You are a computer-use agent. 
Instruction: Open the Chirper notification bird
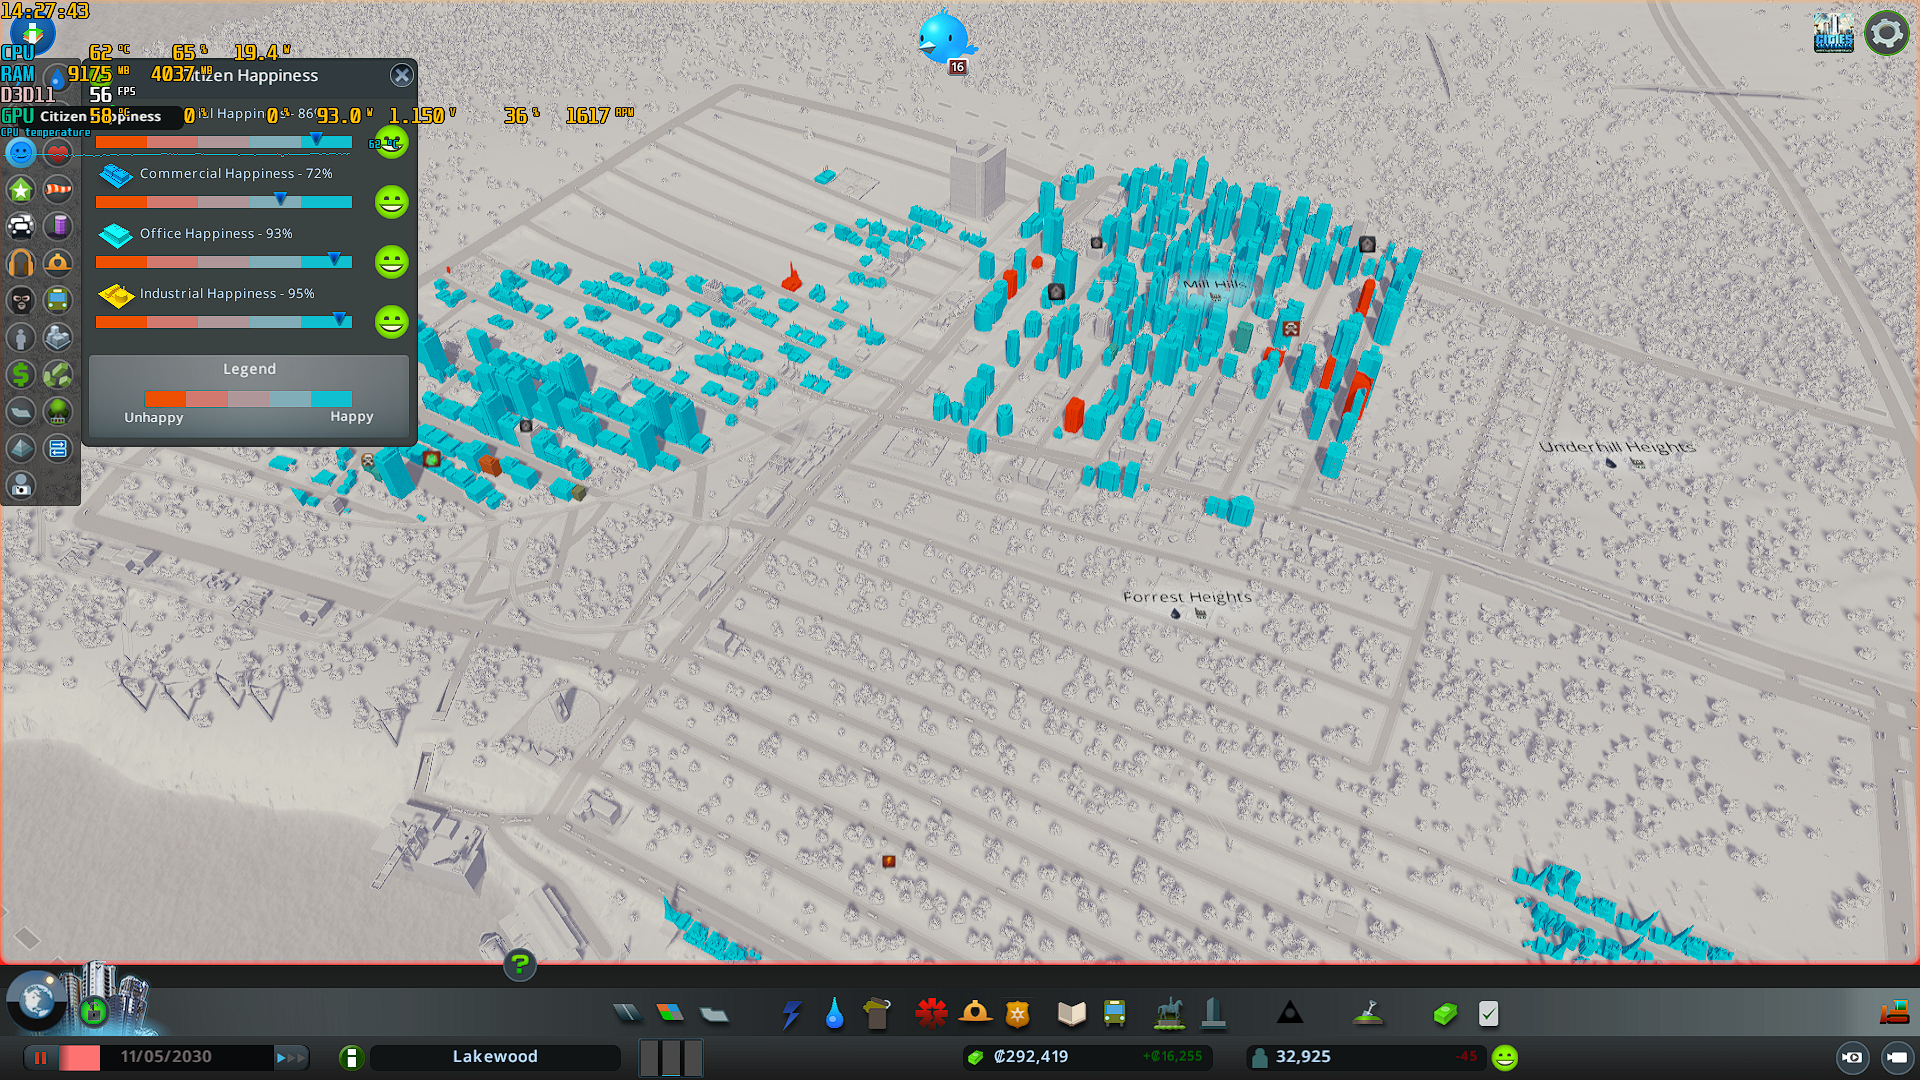click(944, 40)
